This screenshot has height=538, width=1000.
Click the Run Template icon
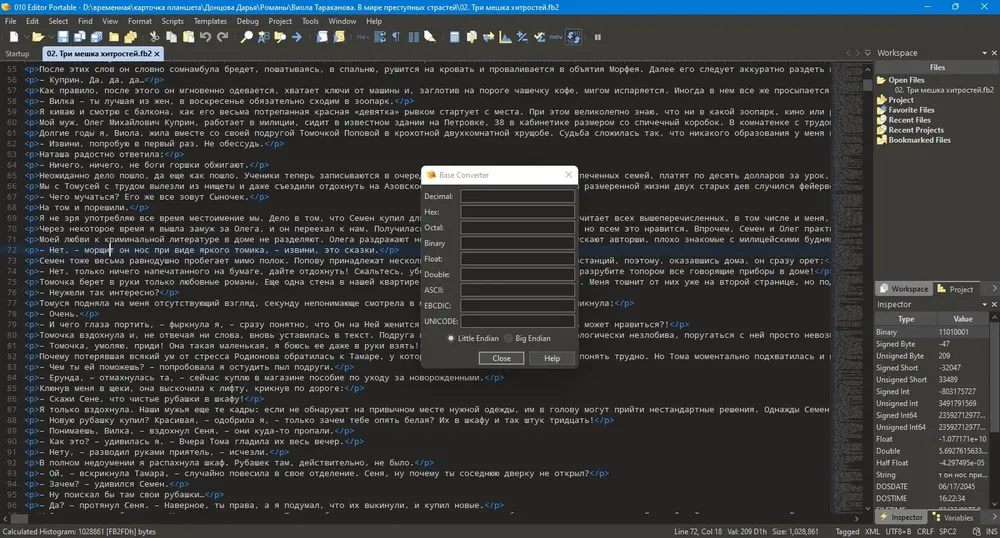339,37
